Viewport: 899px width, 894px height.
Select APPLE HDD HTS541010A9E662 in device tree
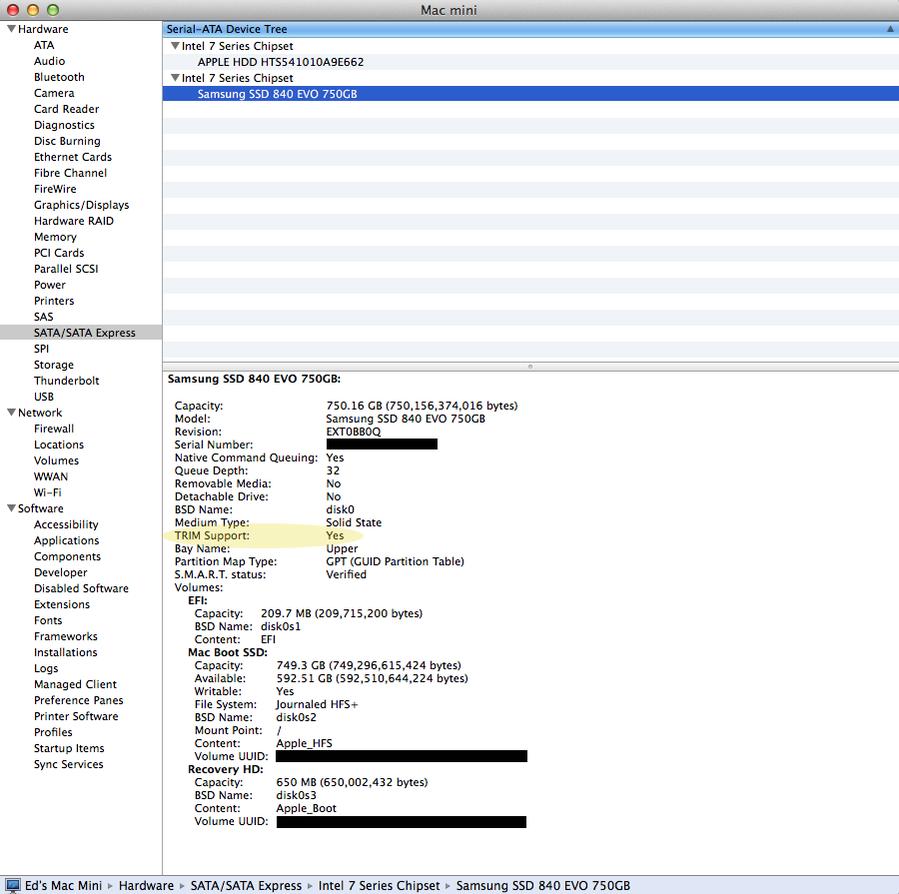pyautogui.click(x=280, y=62)
